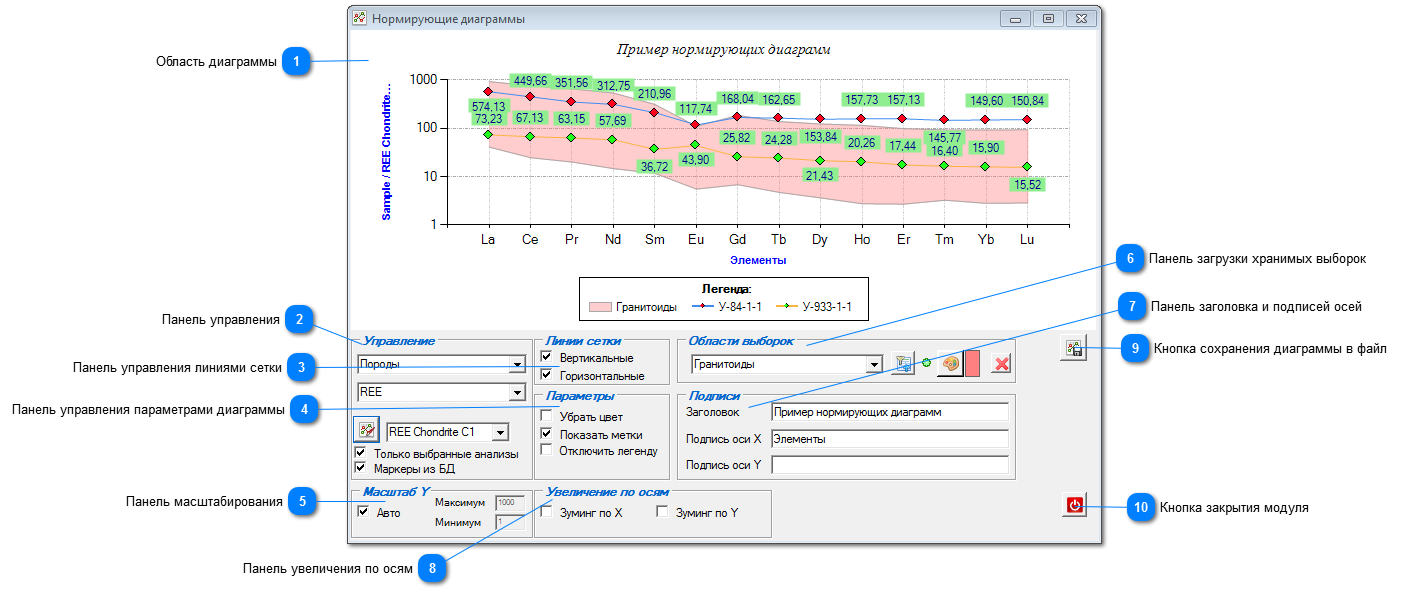This screenshot has width=1403, height=593.
Task: Click the small green add marker icon
Action: (926, 363)
